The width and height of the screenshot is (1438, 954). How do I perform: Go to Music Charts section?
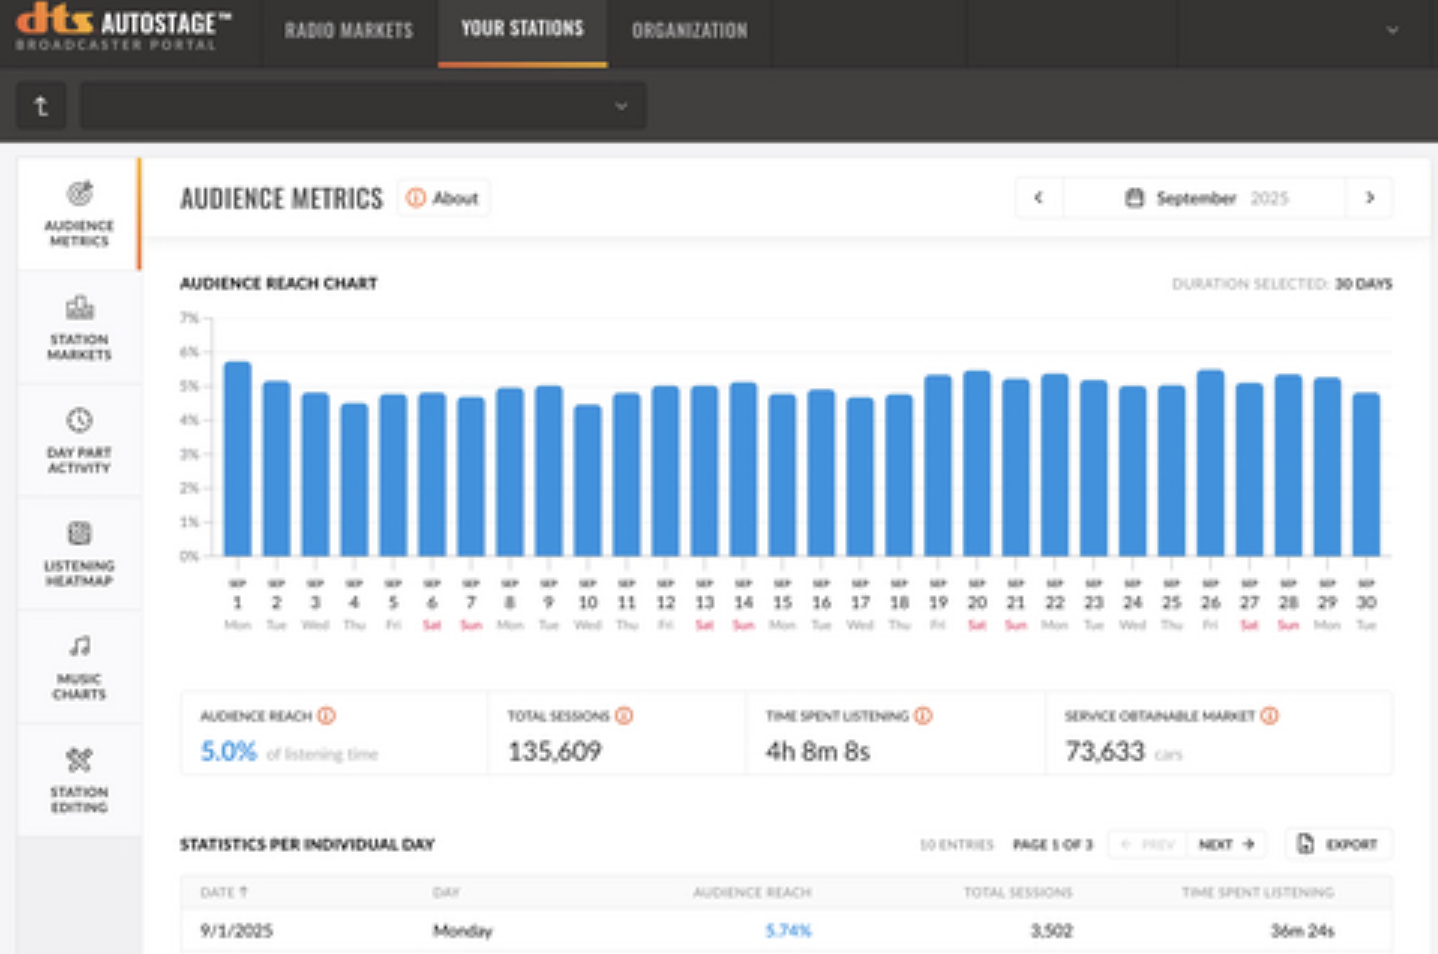(79, 665)
